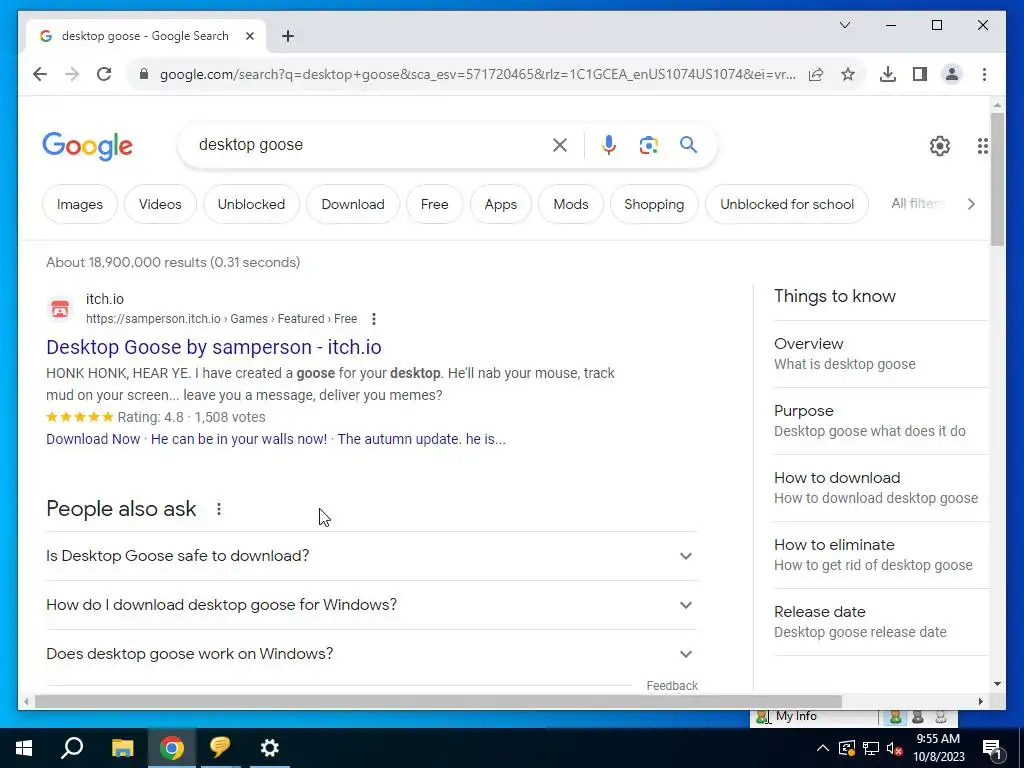This screenshot has width=1024, height=768.
Task: Reload the Google search page
Action: (104, 74)
